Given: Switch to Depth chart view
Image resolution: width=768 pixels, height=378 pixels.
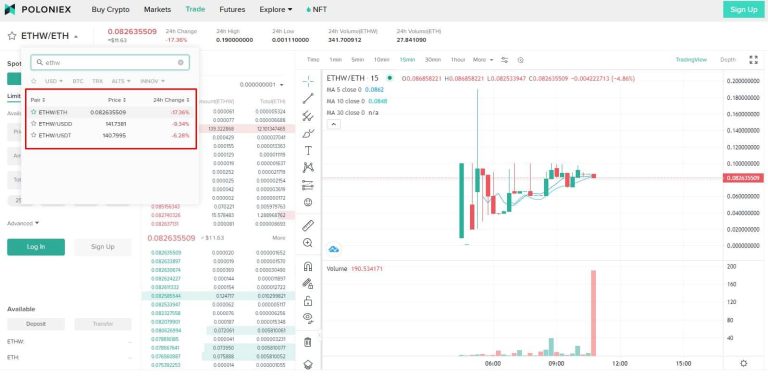Looking at the screenshot, I should point(728,60).
